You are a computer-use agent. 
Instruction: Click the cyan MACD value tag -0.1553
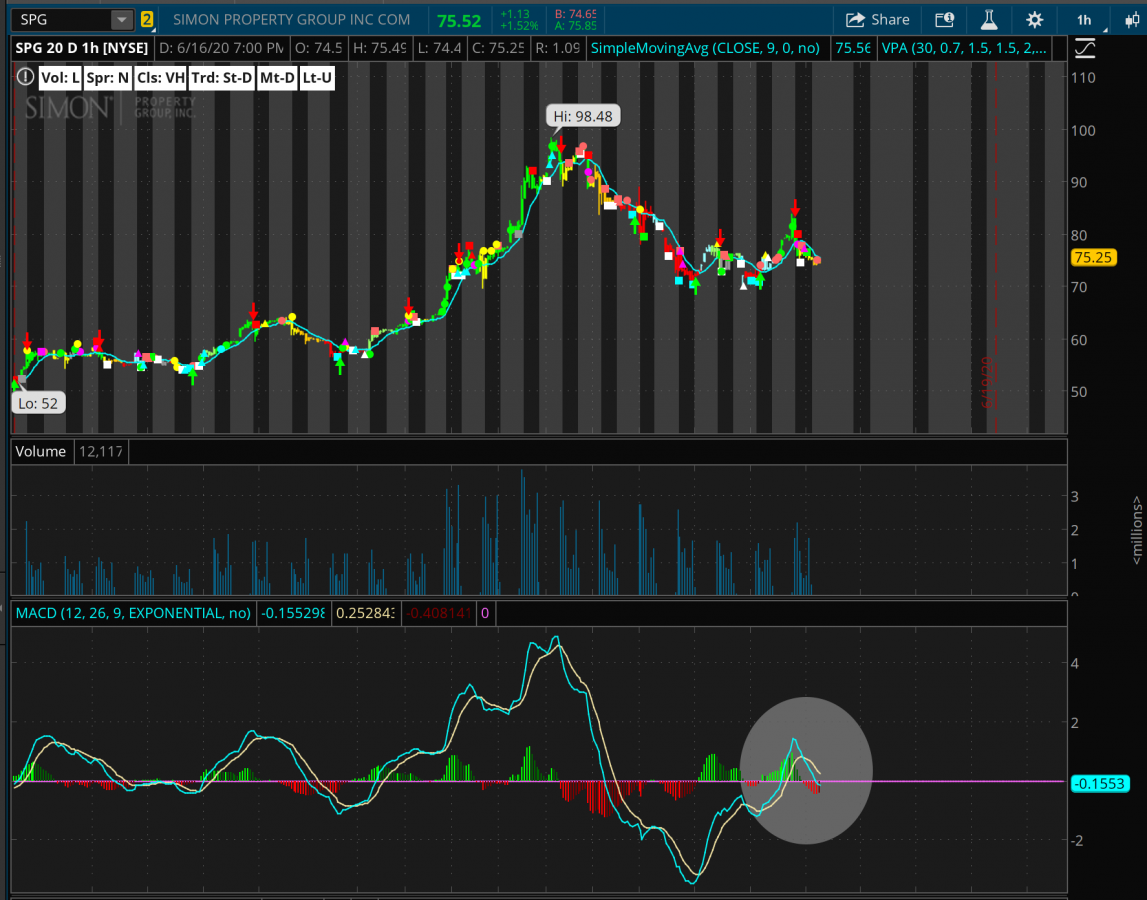tap(1099, 784)
